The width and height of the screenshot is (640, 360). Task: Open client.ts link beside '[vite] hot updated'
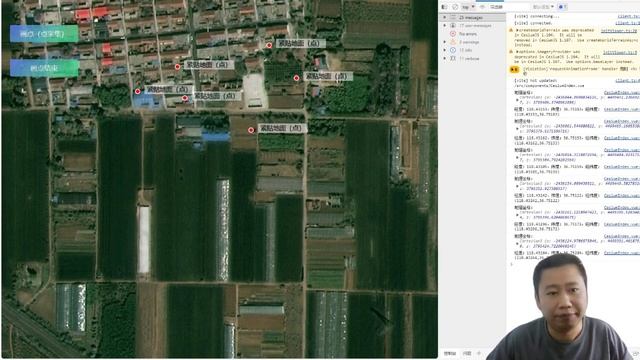coord(629,81)
